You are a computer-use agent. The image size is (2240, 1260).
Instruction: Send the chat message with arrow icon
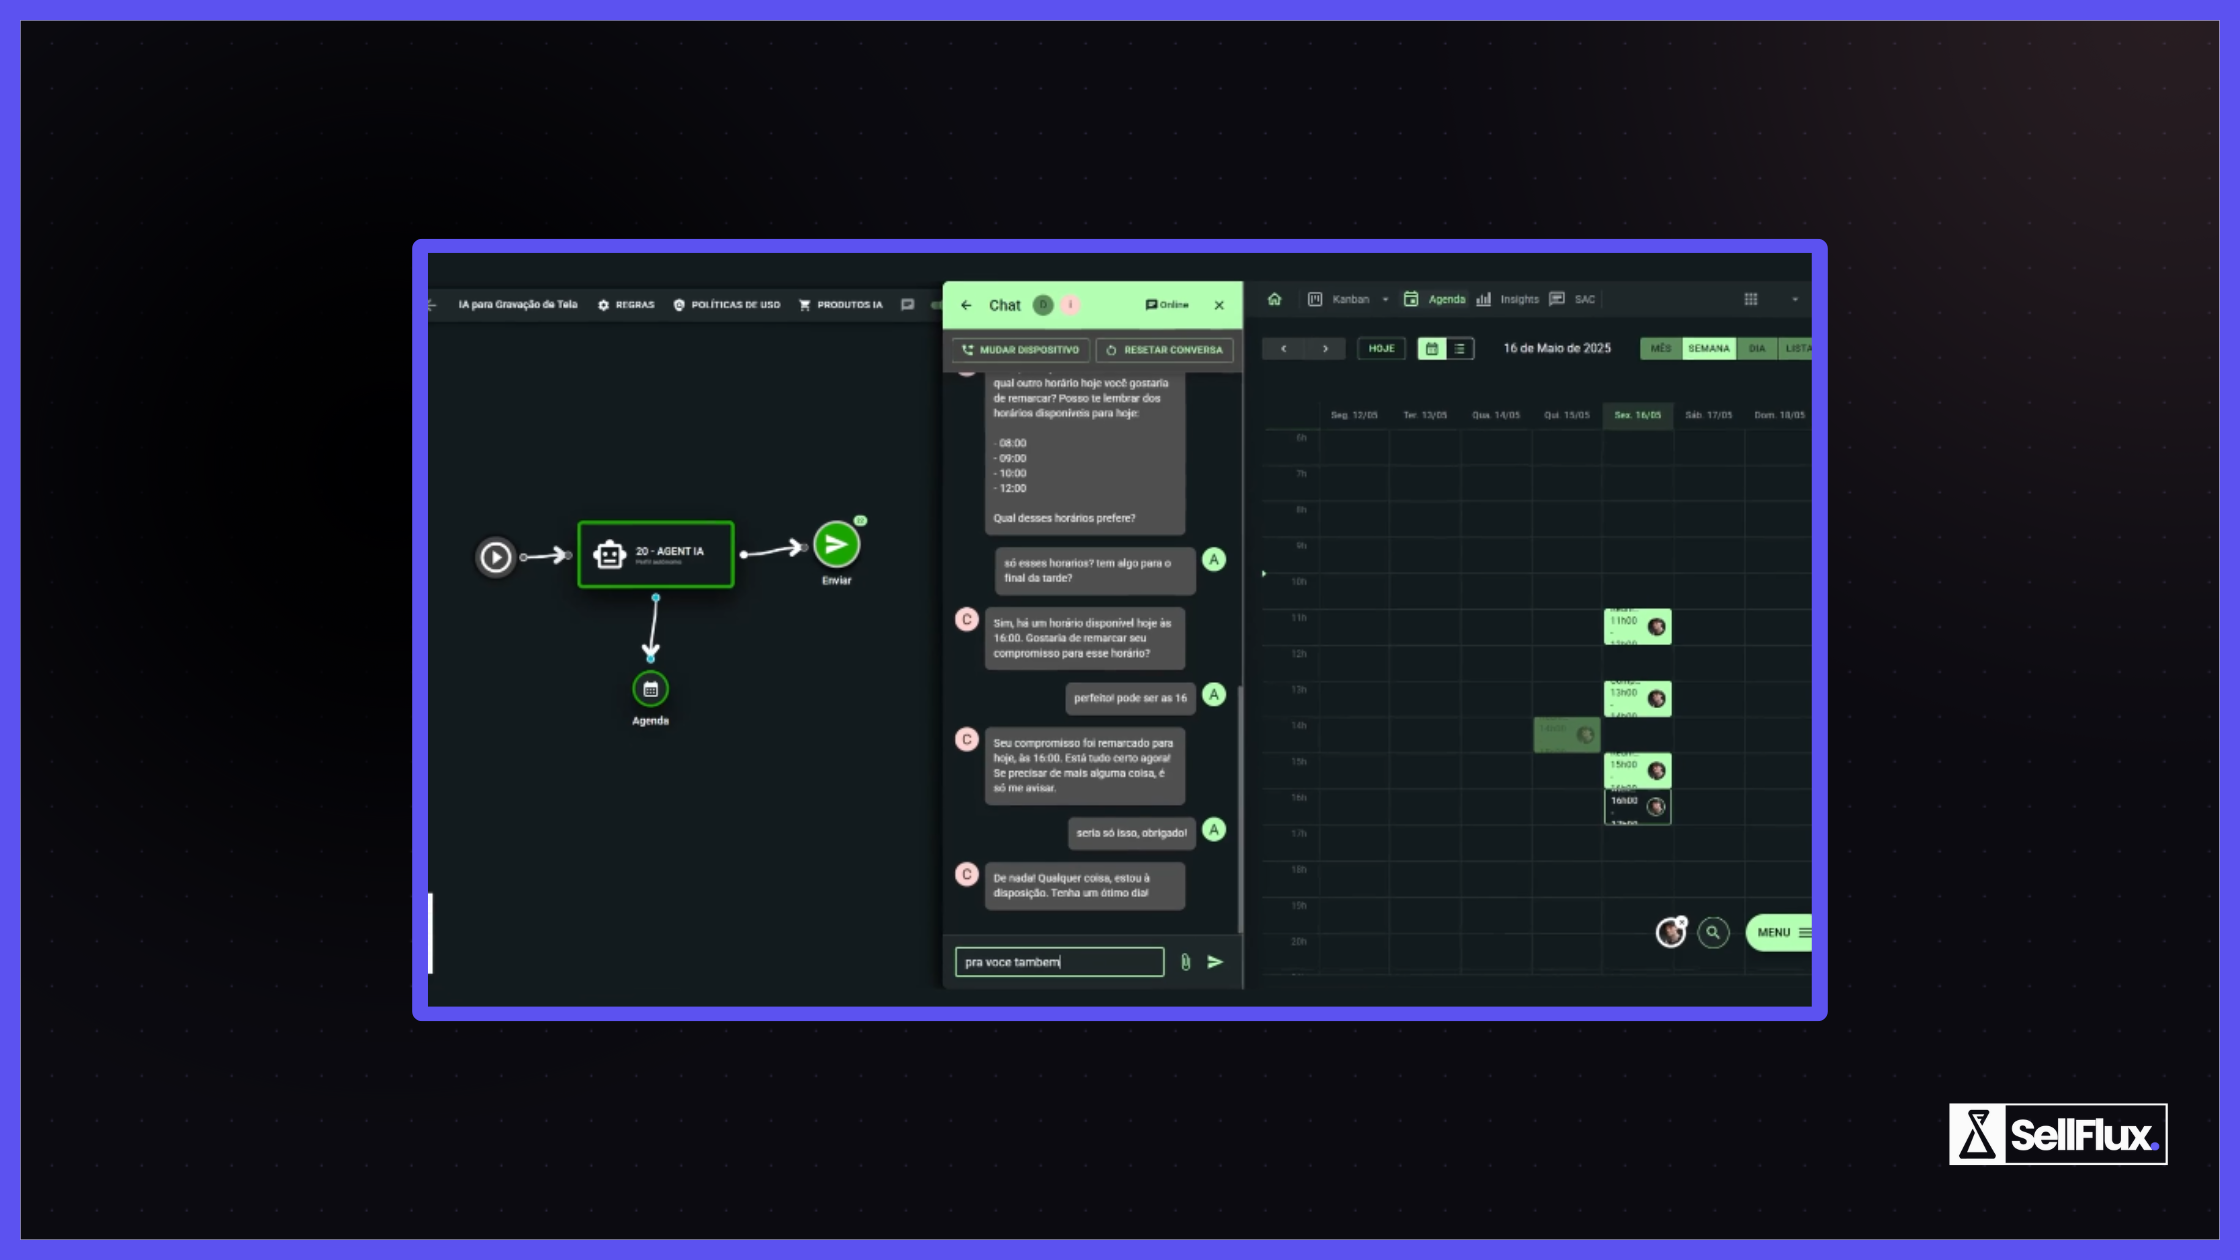tap(1215, 962)
